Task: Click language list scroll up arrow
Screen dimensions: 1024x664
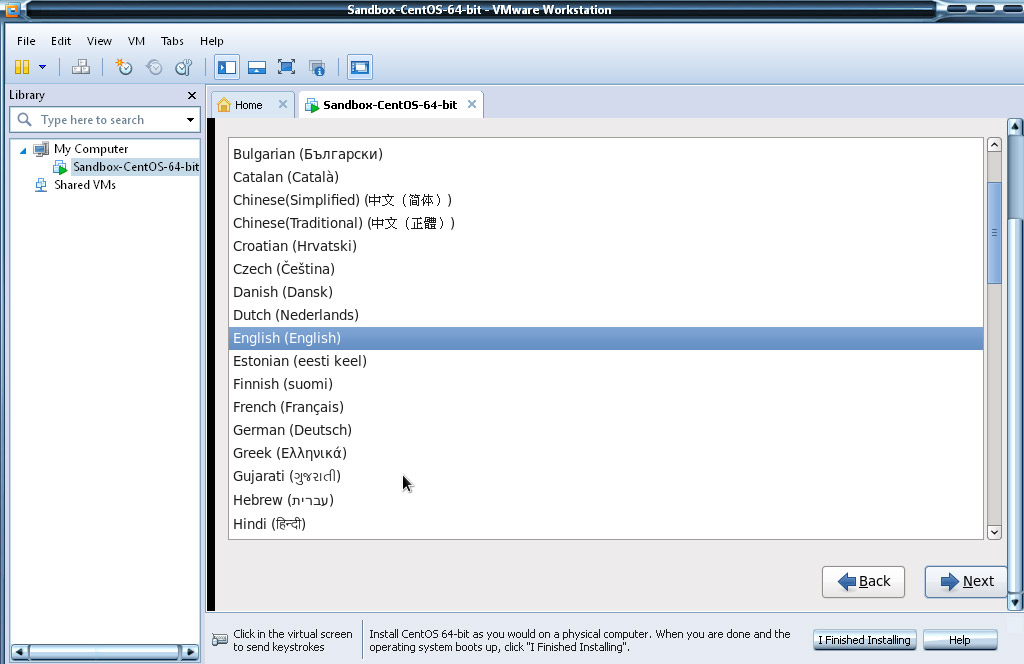Action: (994, 145)
